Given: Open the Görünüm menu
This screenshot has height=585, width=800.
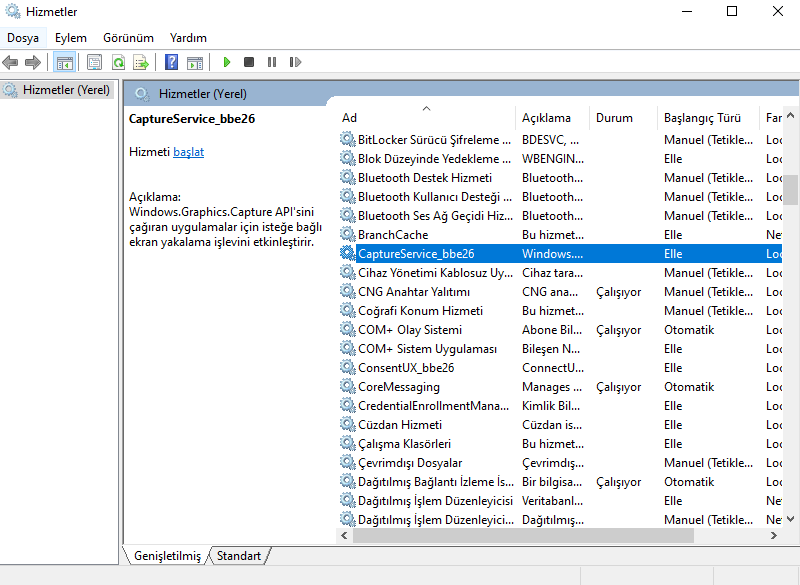Looking at the screenshot, I should [x=128, y=38].
